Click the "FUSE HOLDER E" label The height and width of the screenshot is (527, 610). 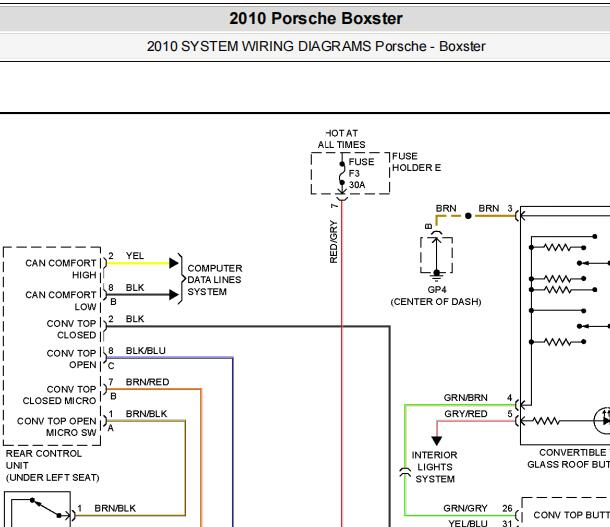(416, 162)
